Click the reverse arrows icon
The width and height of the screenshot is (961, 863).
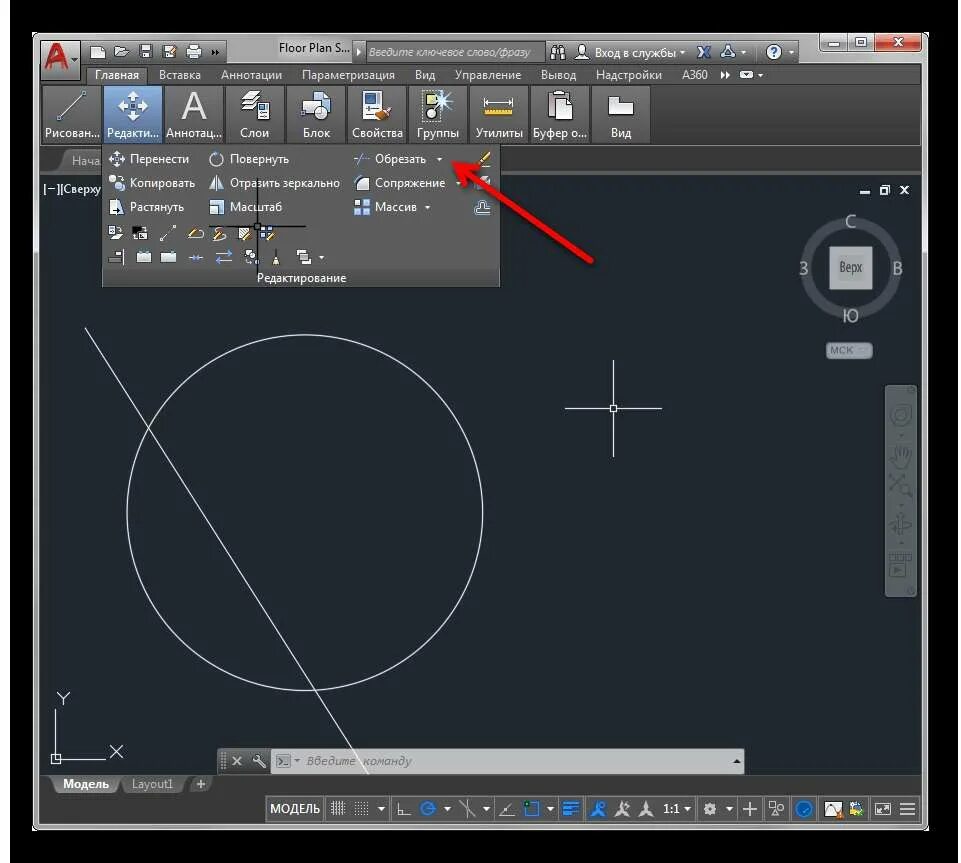click(x=224, y=257)
